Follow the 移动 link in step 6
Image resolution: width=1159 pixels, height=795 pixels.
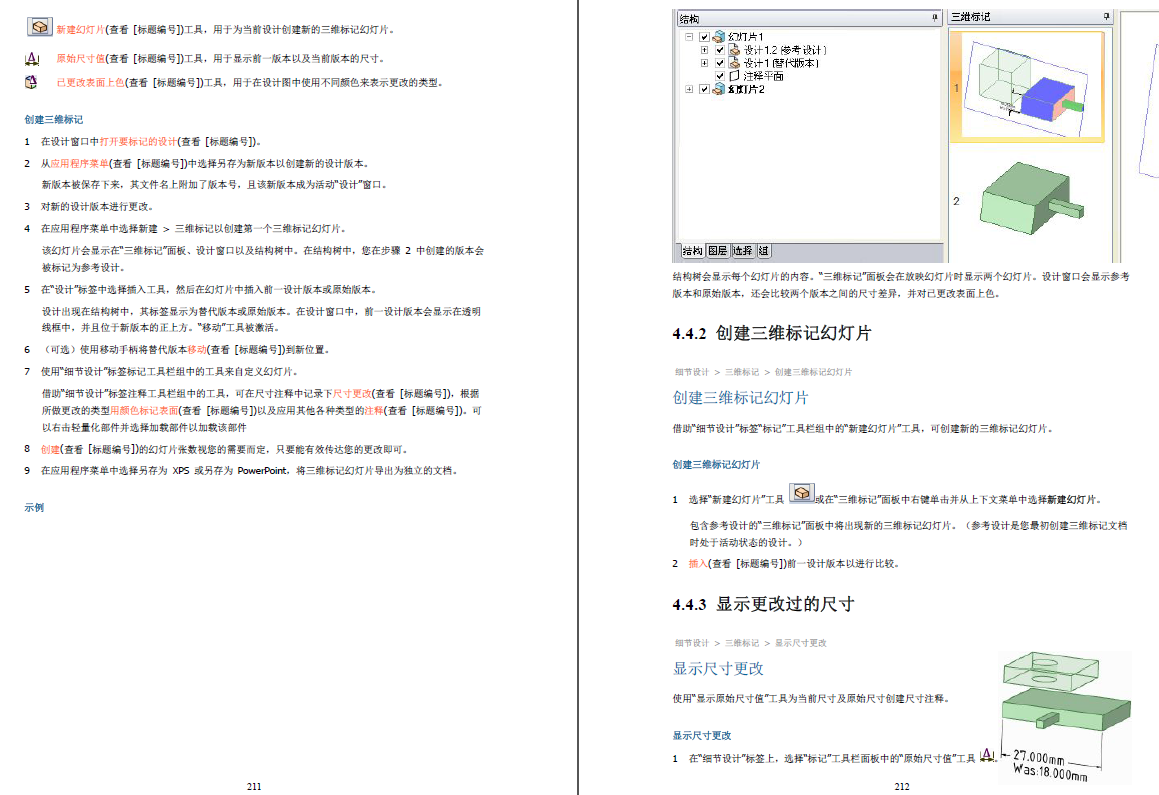pos(197,349)
